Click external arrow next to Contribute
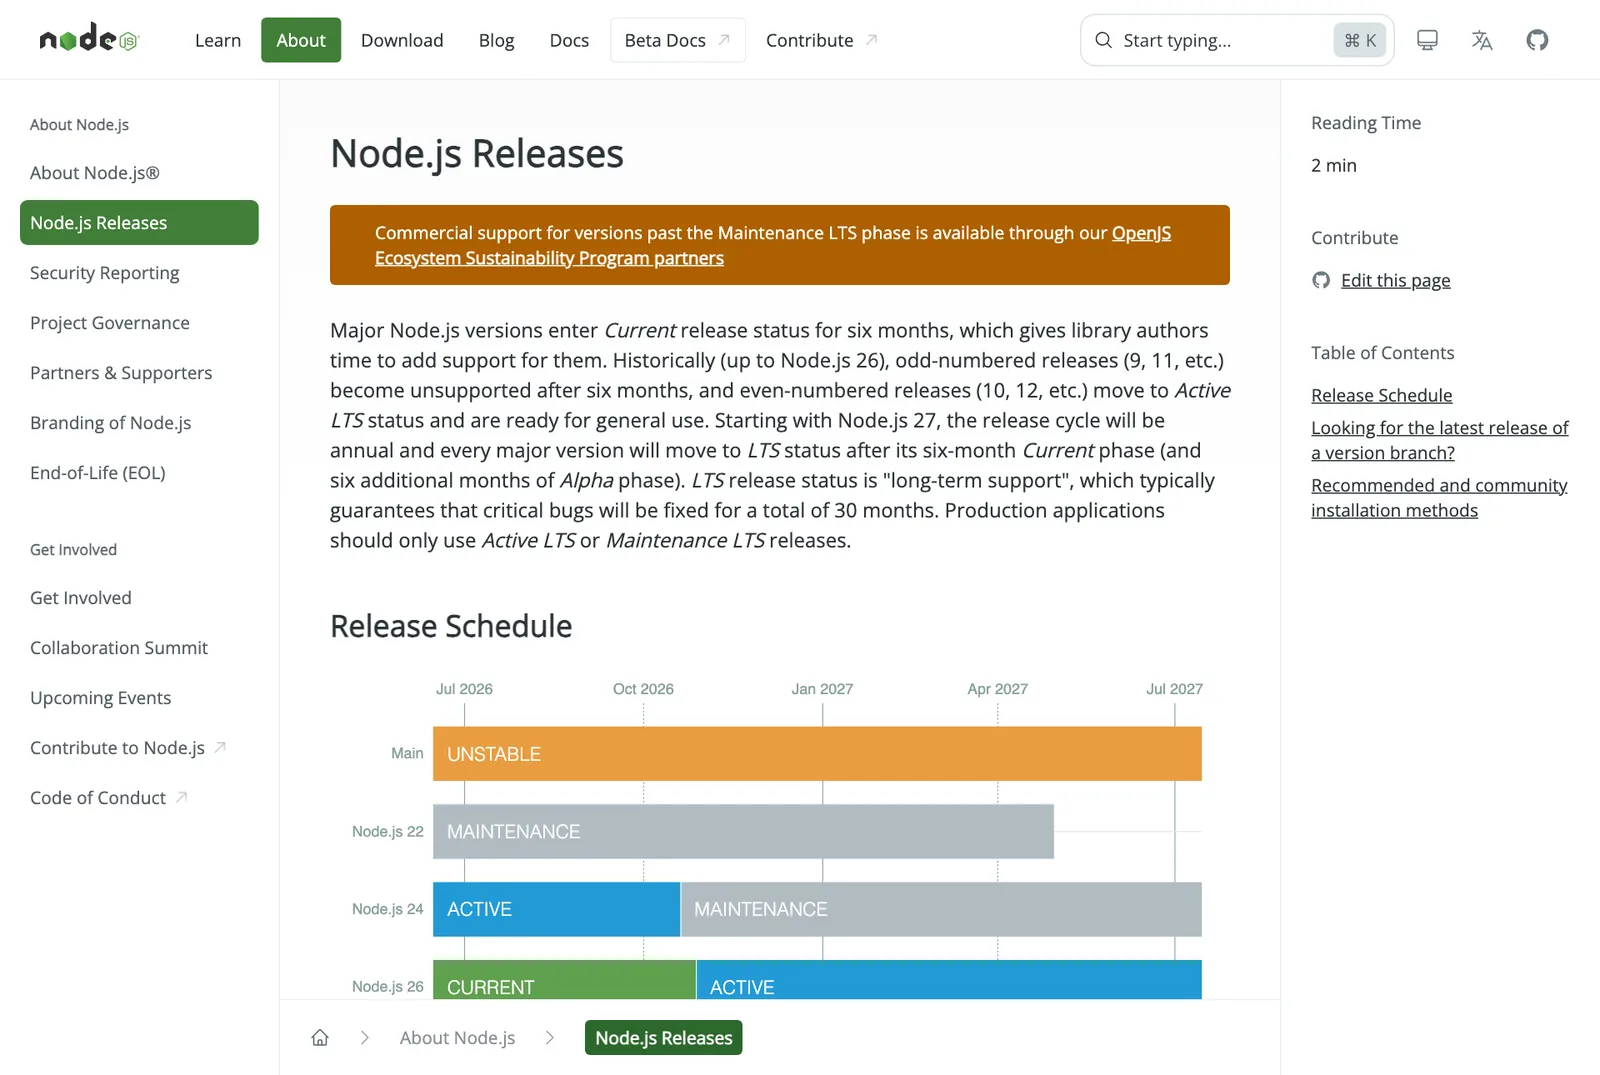The width and height of the screenshot is (1600, 1075). point(871,40)
